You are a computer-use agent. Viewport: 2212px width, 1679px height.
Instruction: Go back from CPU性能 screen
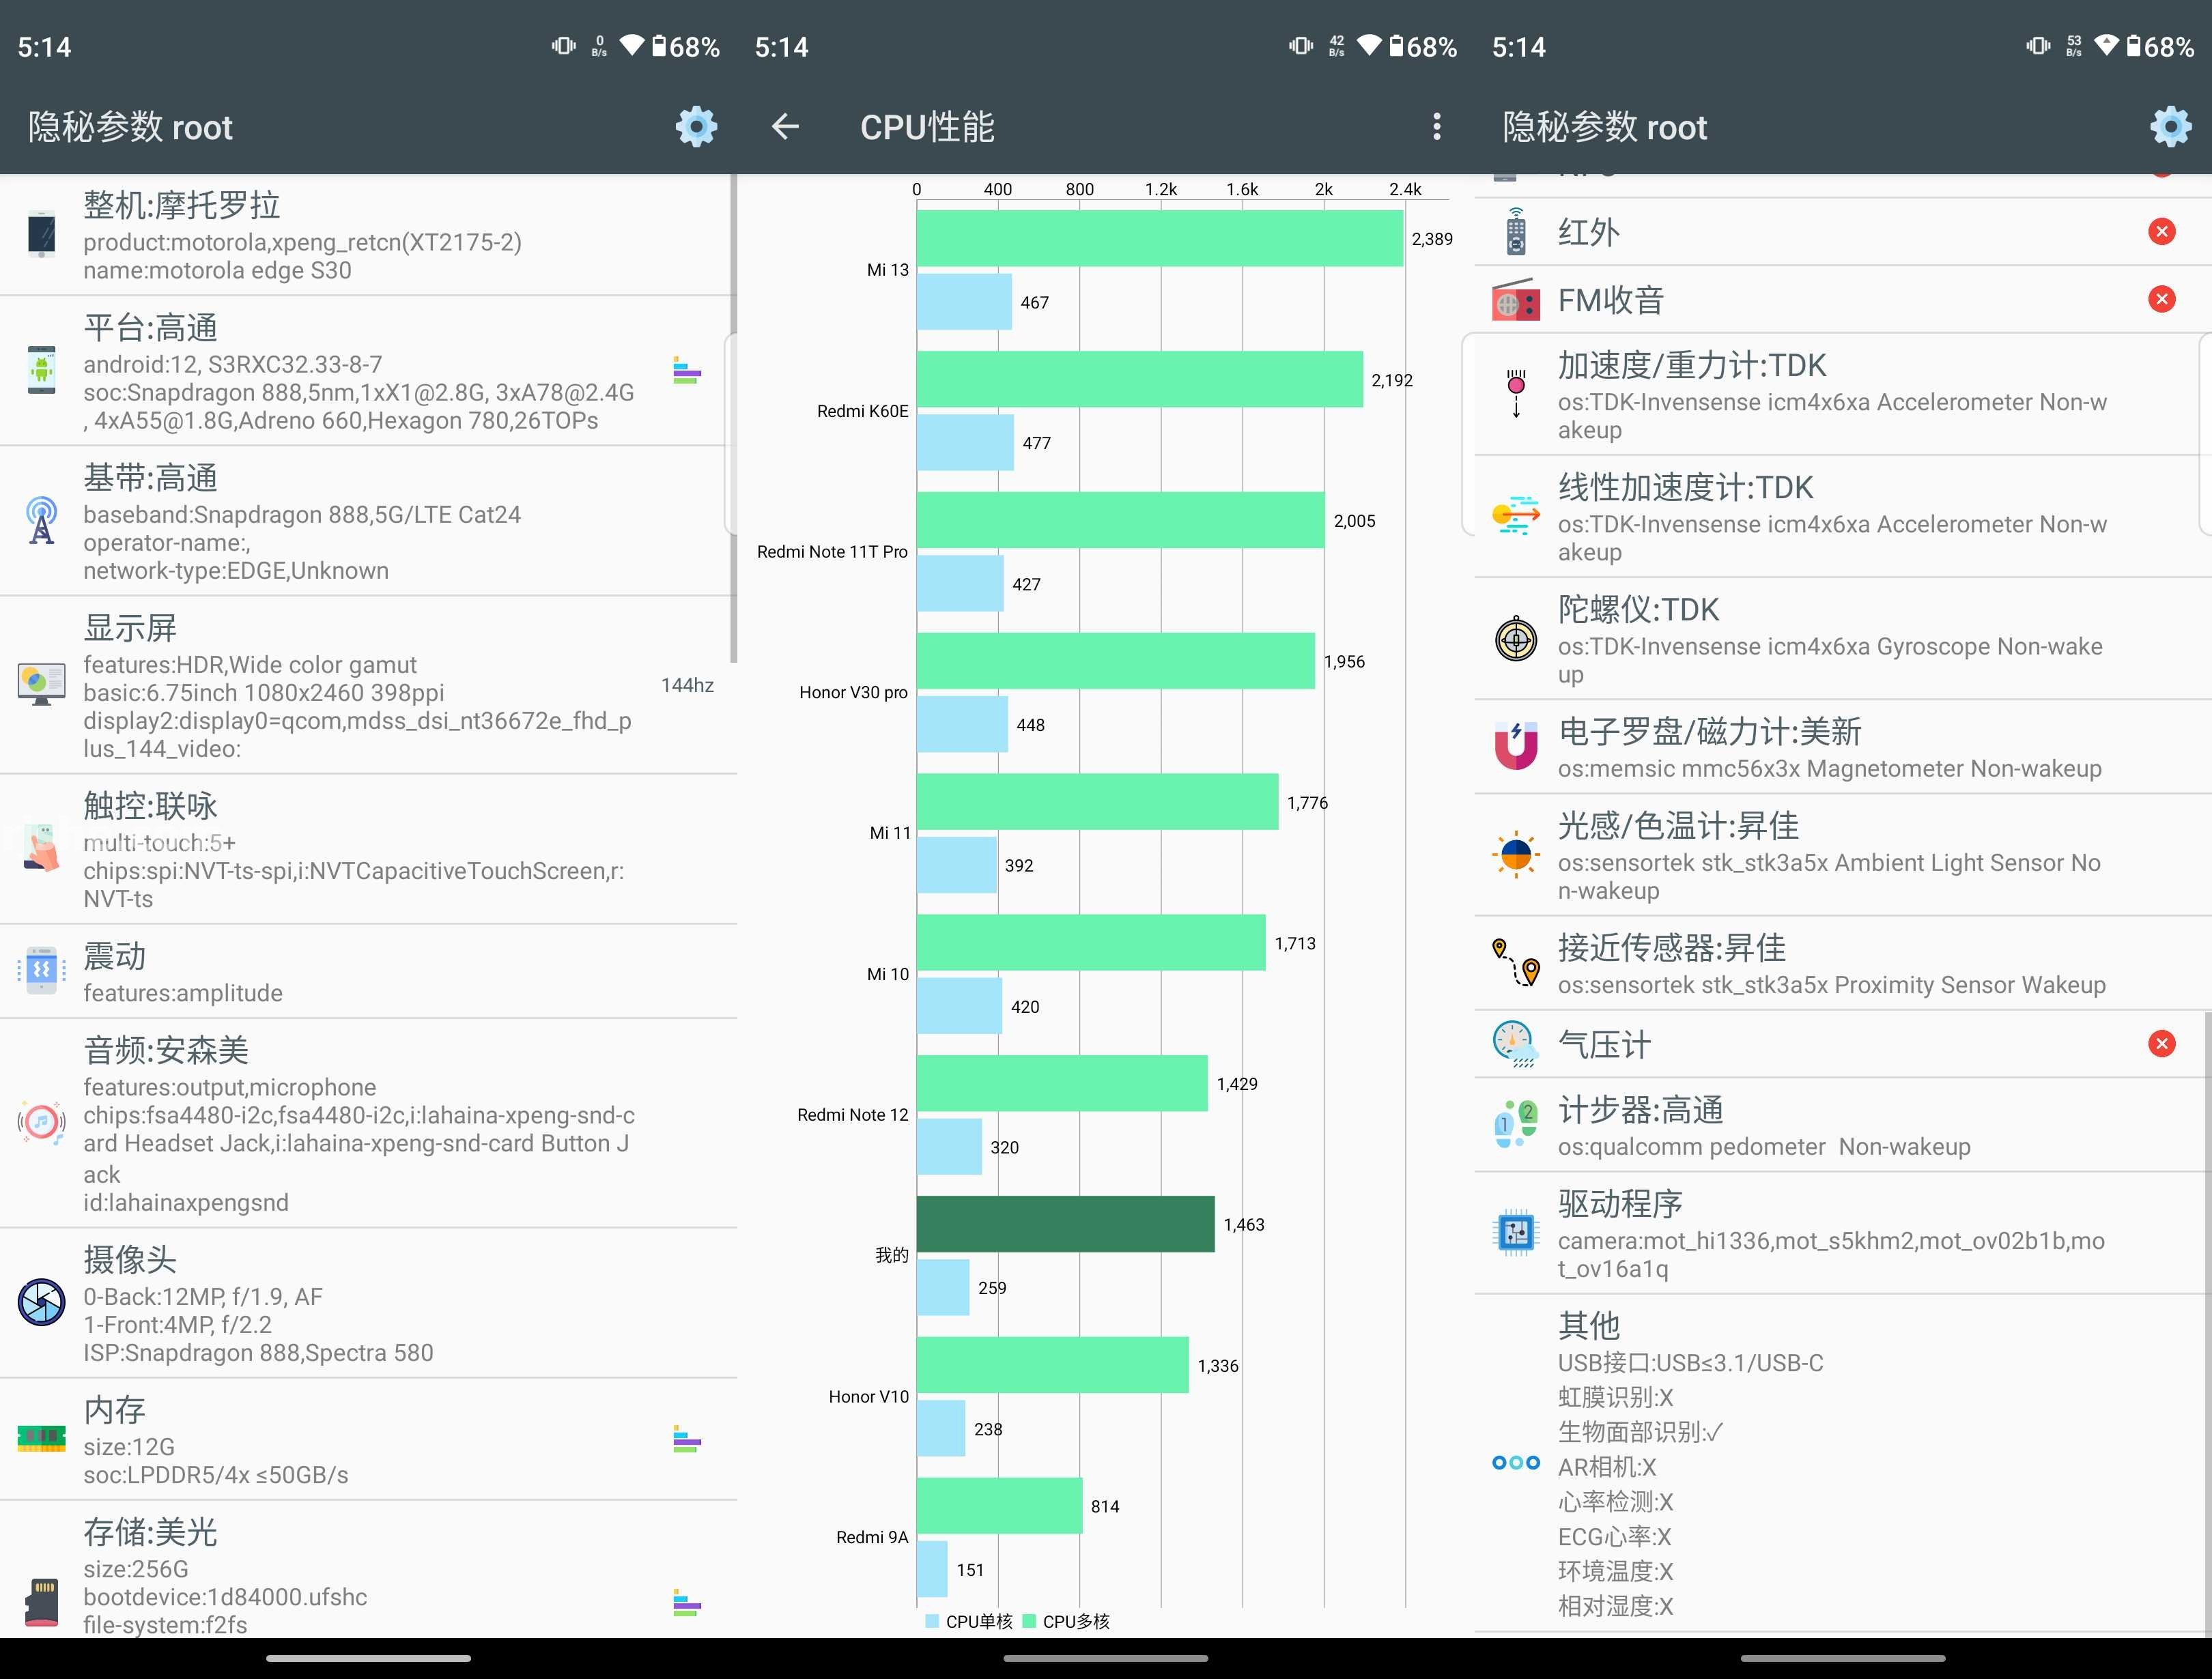[x=785, y=127]
